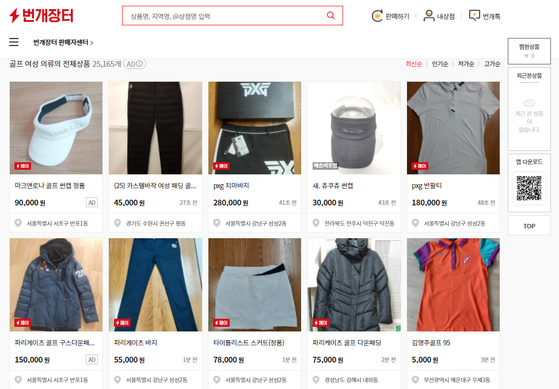Click the 골프 여성 의류의 전체상품 heading
Image resolution: width=559 pixels, height=389 pixels.
pyautogui.click(x=50, y=64)
